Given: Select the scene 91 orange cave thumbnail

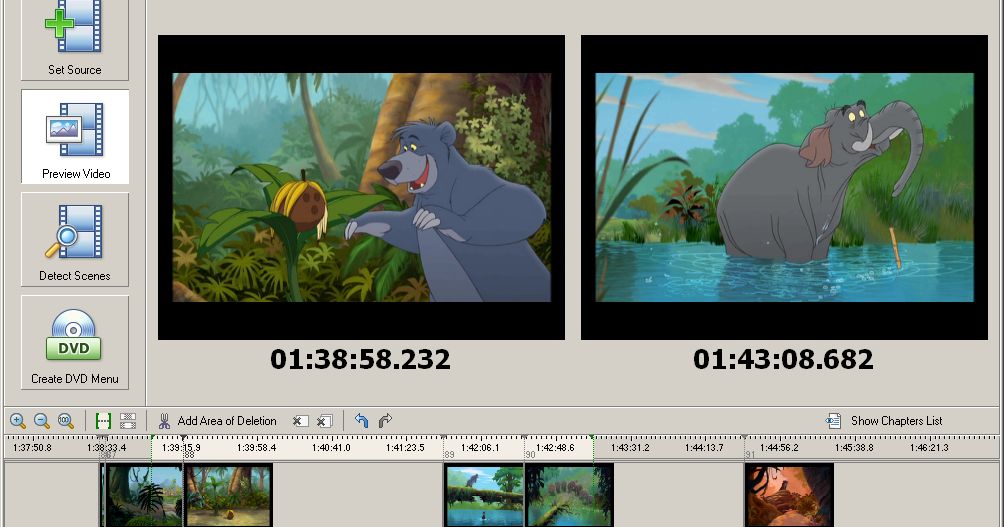Looking at the screenshot, I should 789,496.
